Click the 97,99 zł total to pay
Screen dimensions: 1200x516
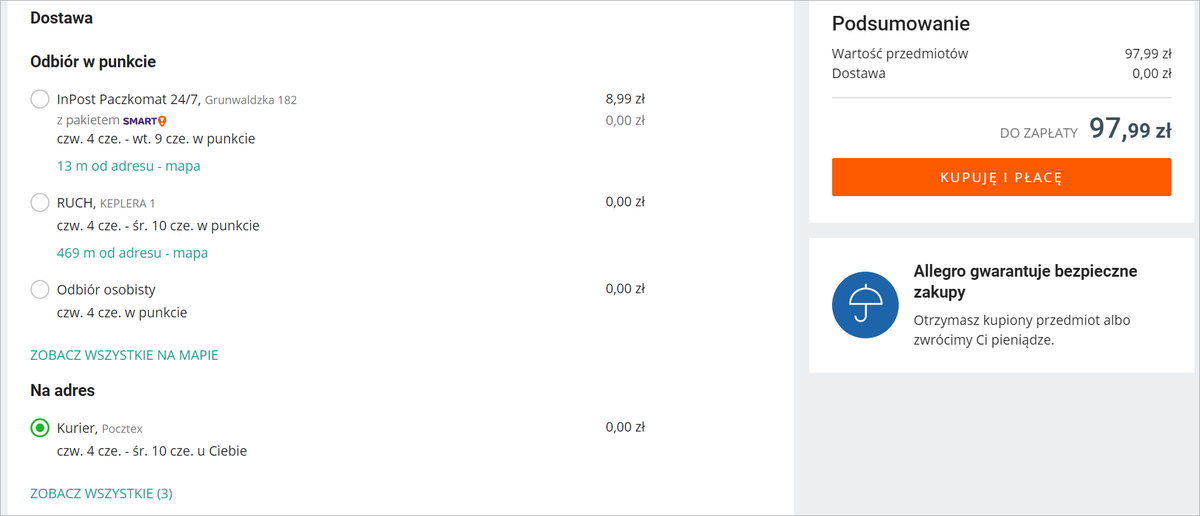1130,129
